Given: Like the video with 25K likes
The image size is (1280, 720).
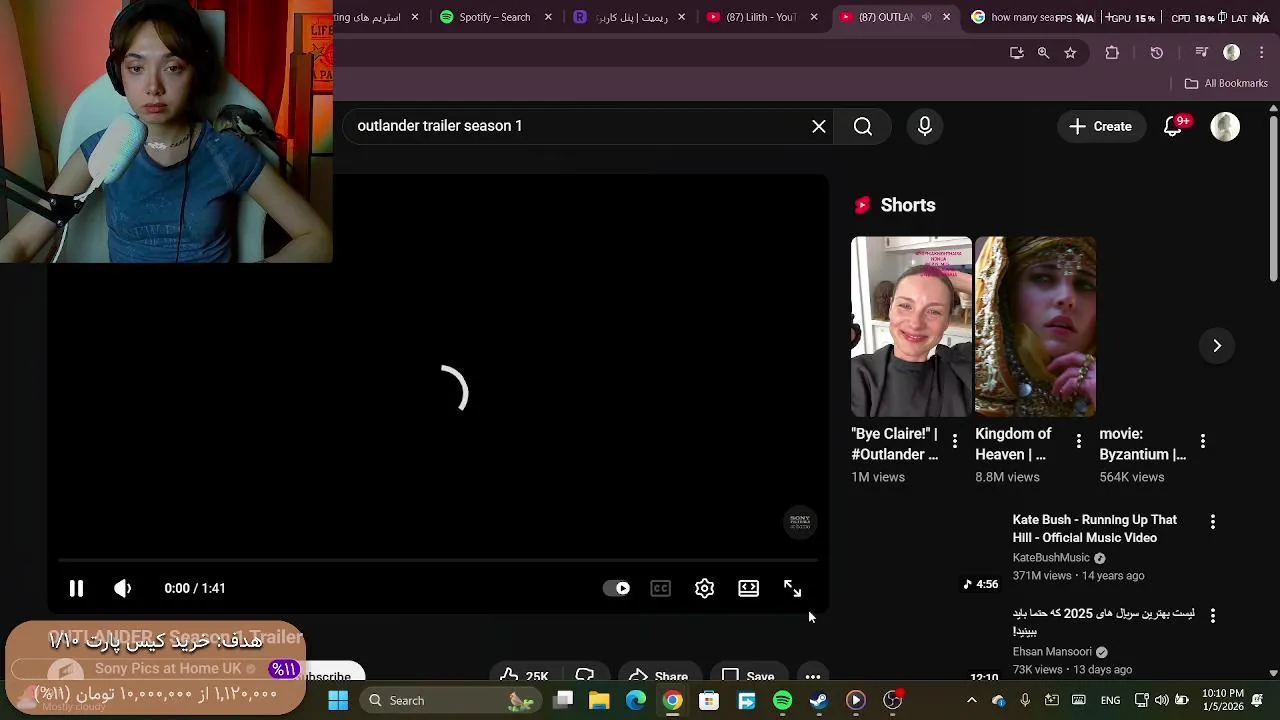Looking at the screenshot, I should pyautogui.click(x=524, y=676).
